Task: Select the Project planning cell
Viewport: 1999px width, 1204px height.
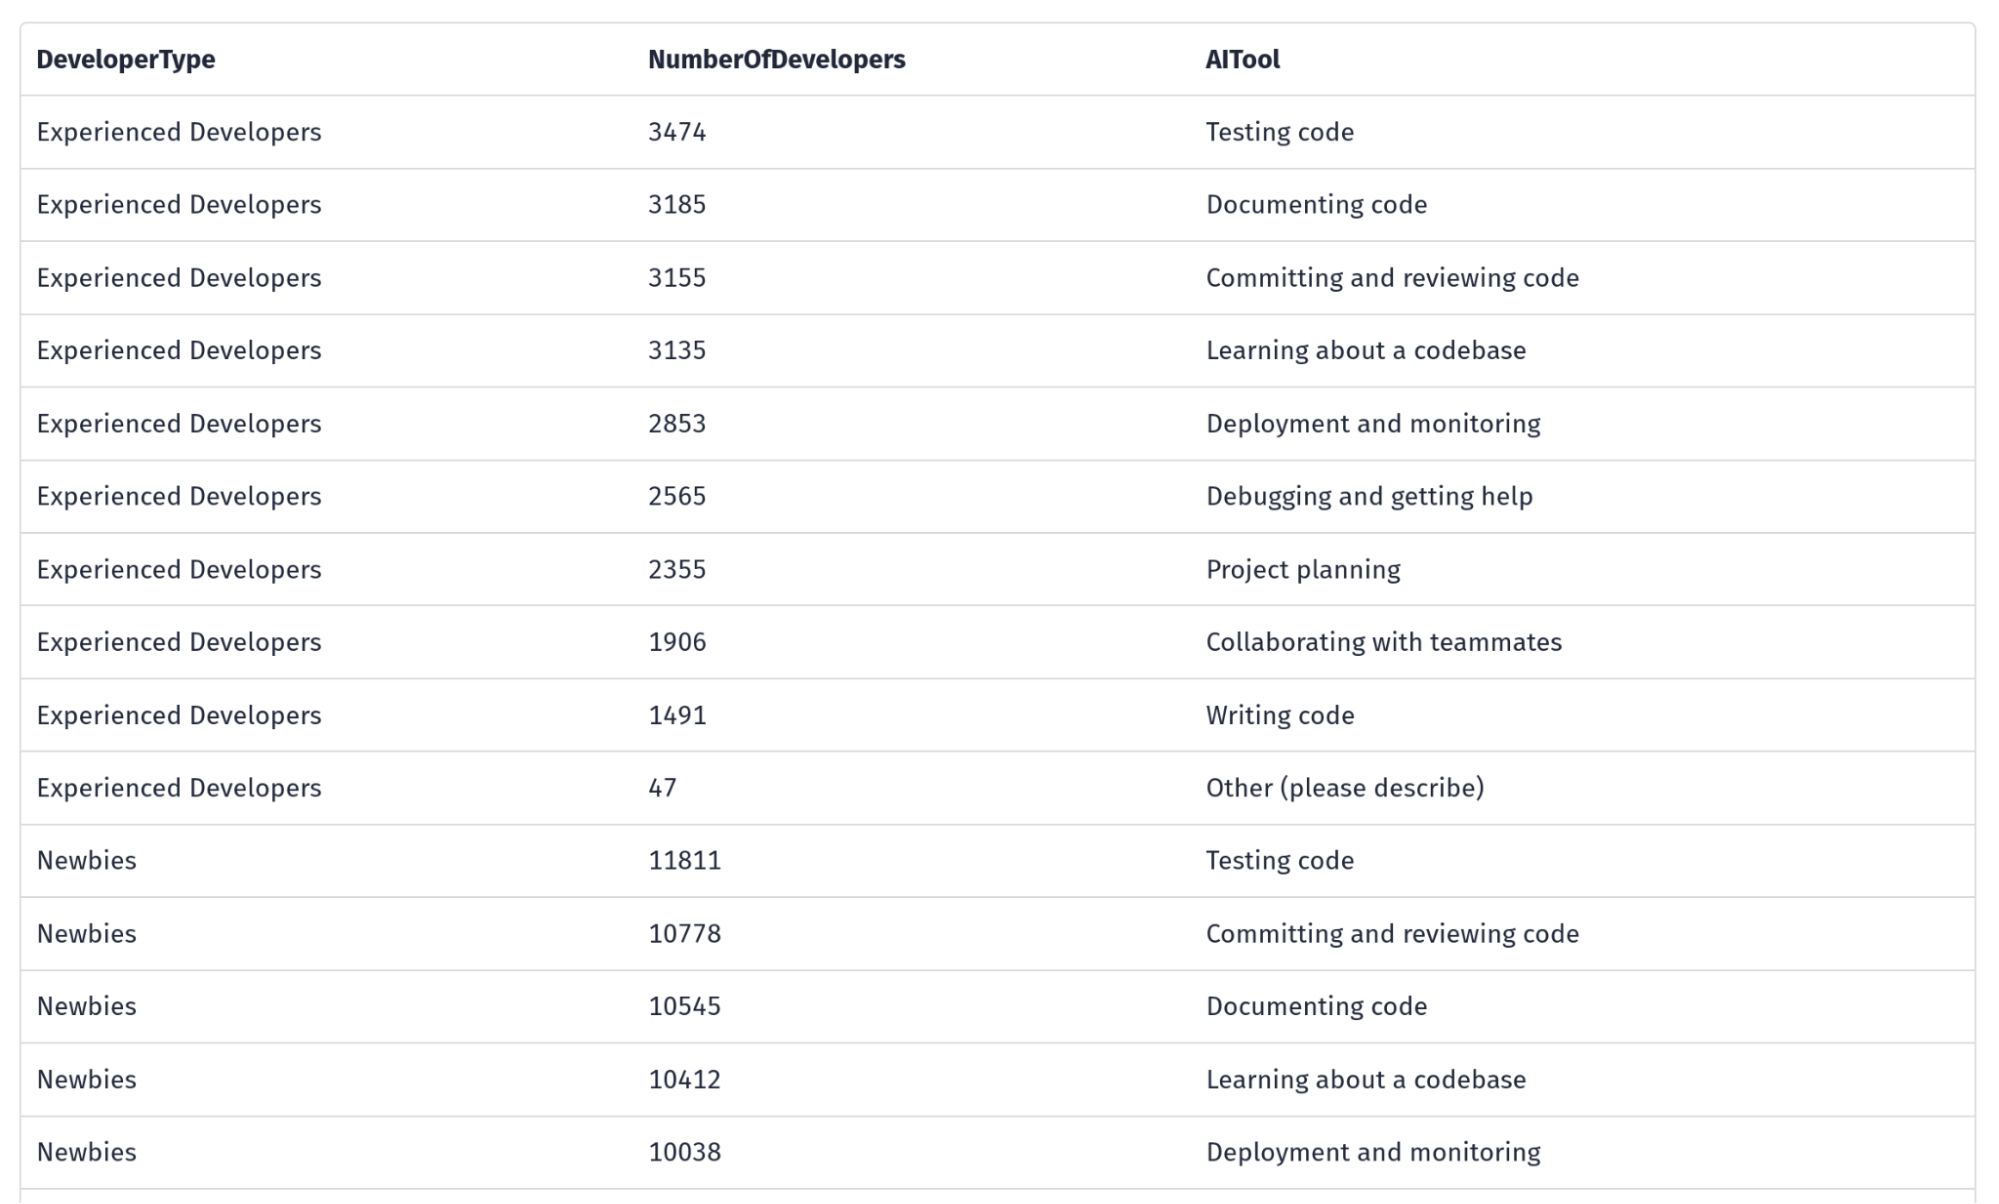Action: point(1303,570)
